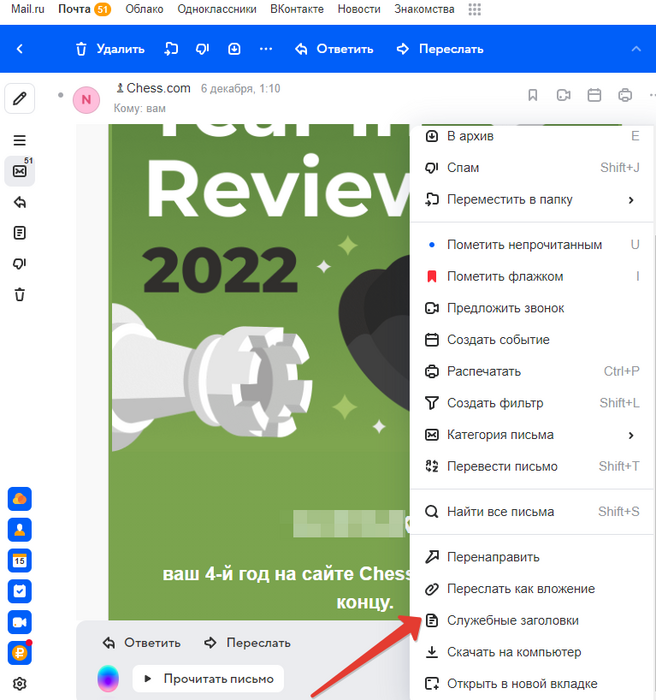This screenshot has width=656, height=700.
Task: Open the tasks checkmark app icon
Action: click(20, 591)
